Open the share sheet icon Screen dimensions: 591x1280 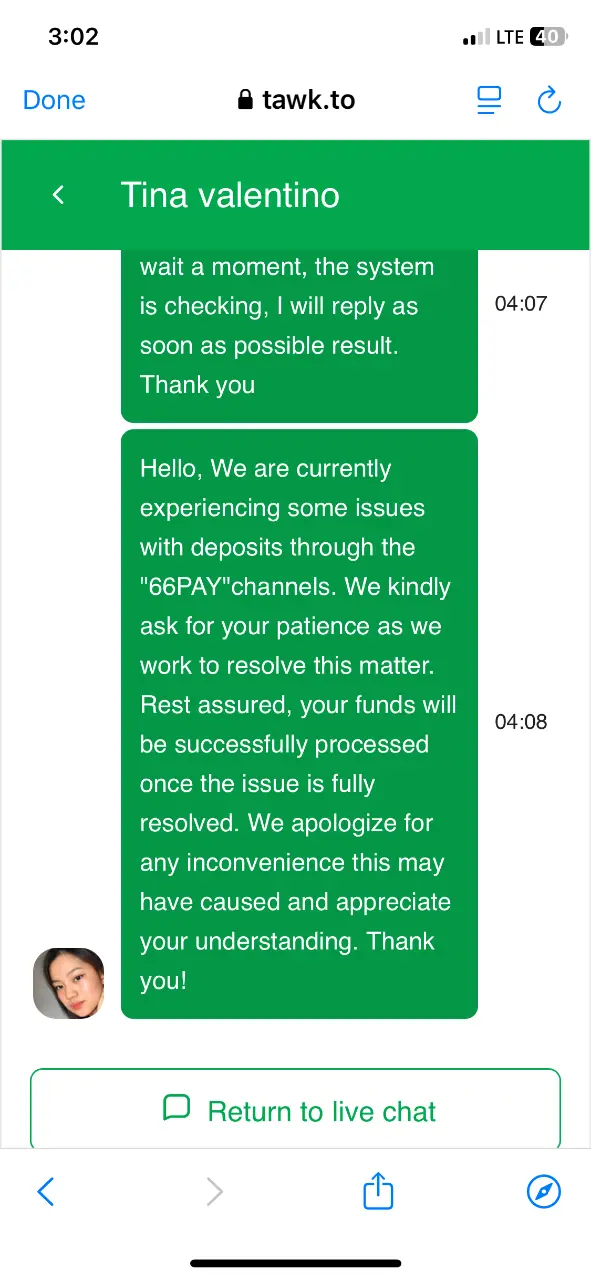coord(378,1190)
